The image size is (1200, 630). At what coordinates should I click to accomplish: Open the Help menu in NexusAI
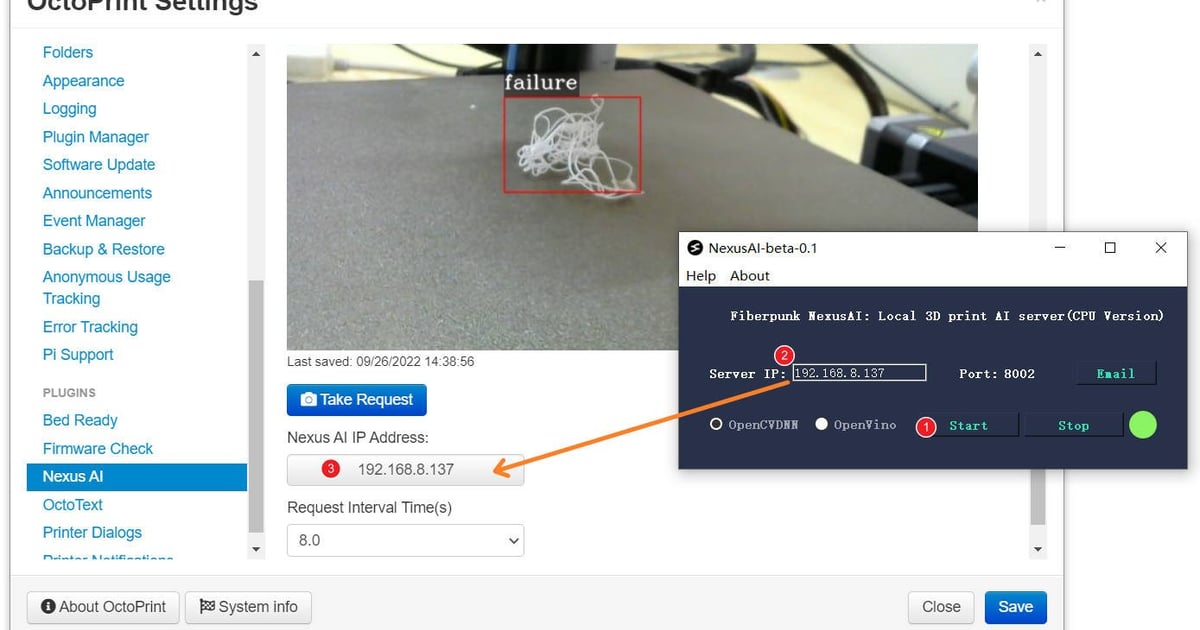coord(701,275)
